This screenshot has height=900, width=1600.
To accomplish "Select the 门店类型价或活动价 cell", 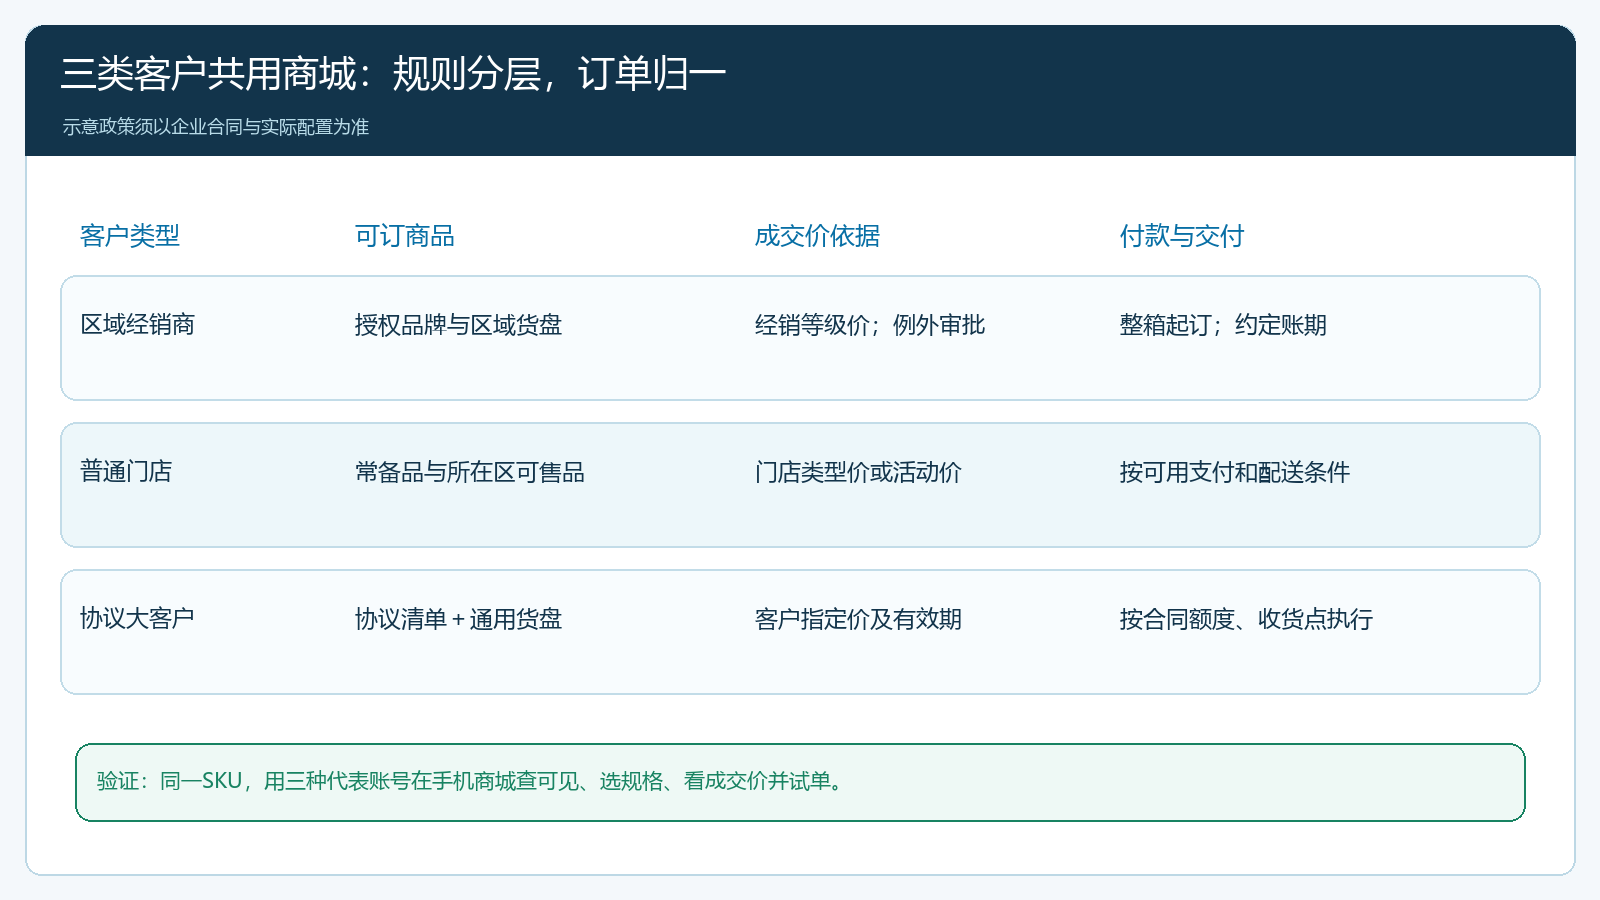I will click(858, 472).
